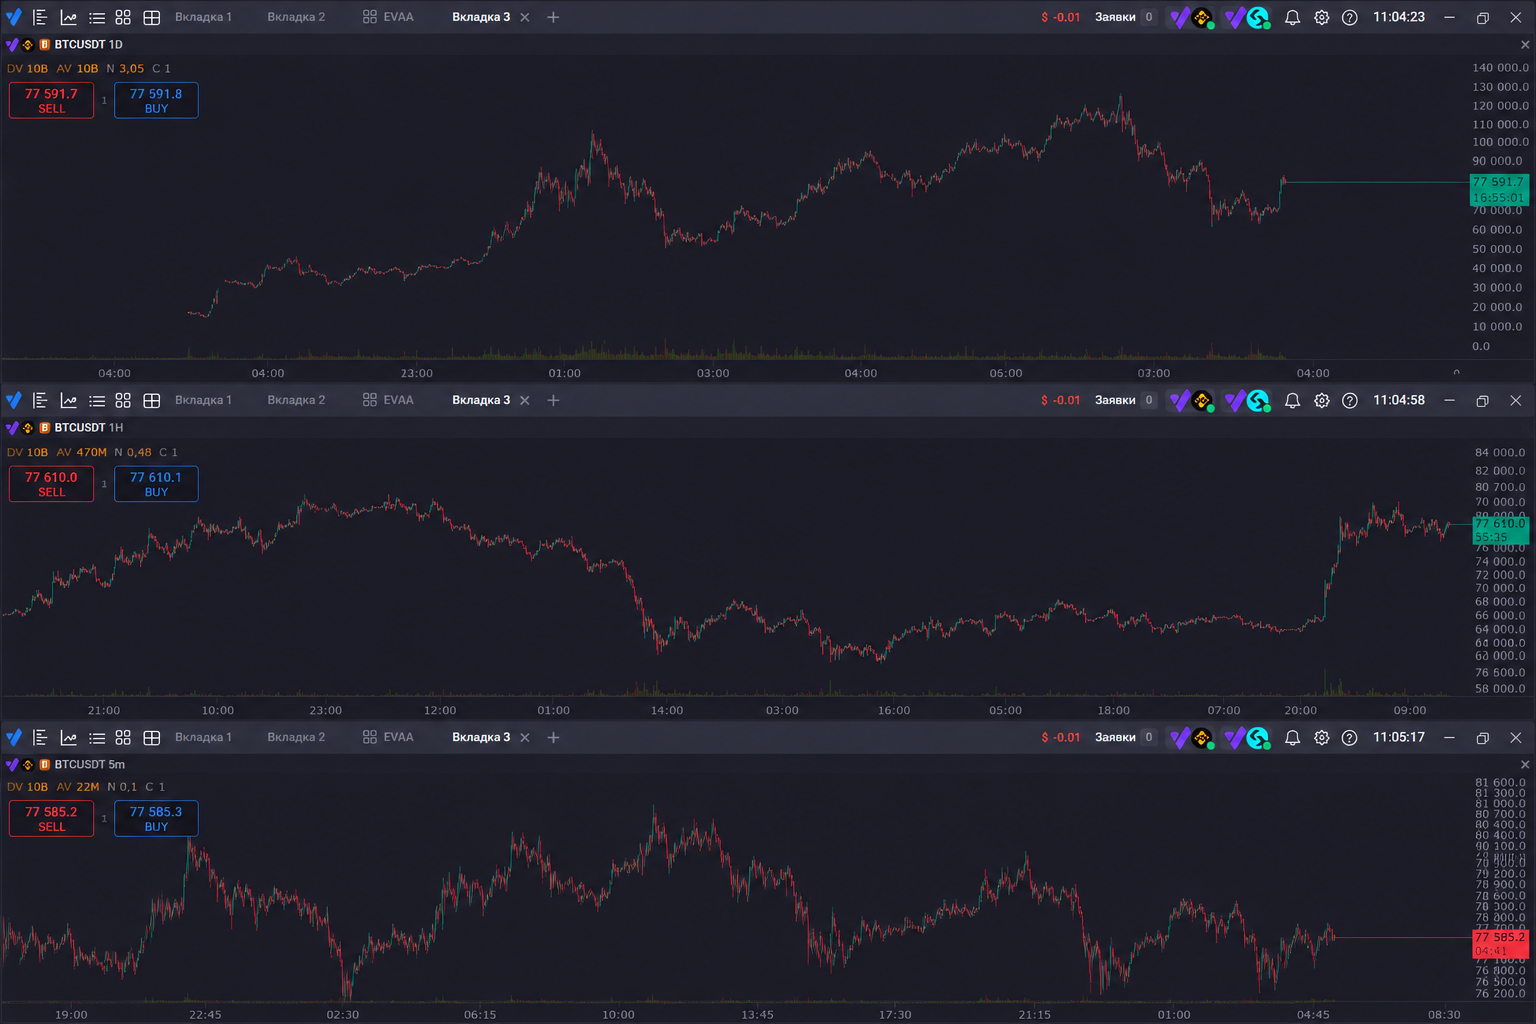Click the four-squares widget icon in the 1D window toolbar
The height and width of the screenshot is (1024, 1536).
[x=123, y=17]
